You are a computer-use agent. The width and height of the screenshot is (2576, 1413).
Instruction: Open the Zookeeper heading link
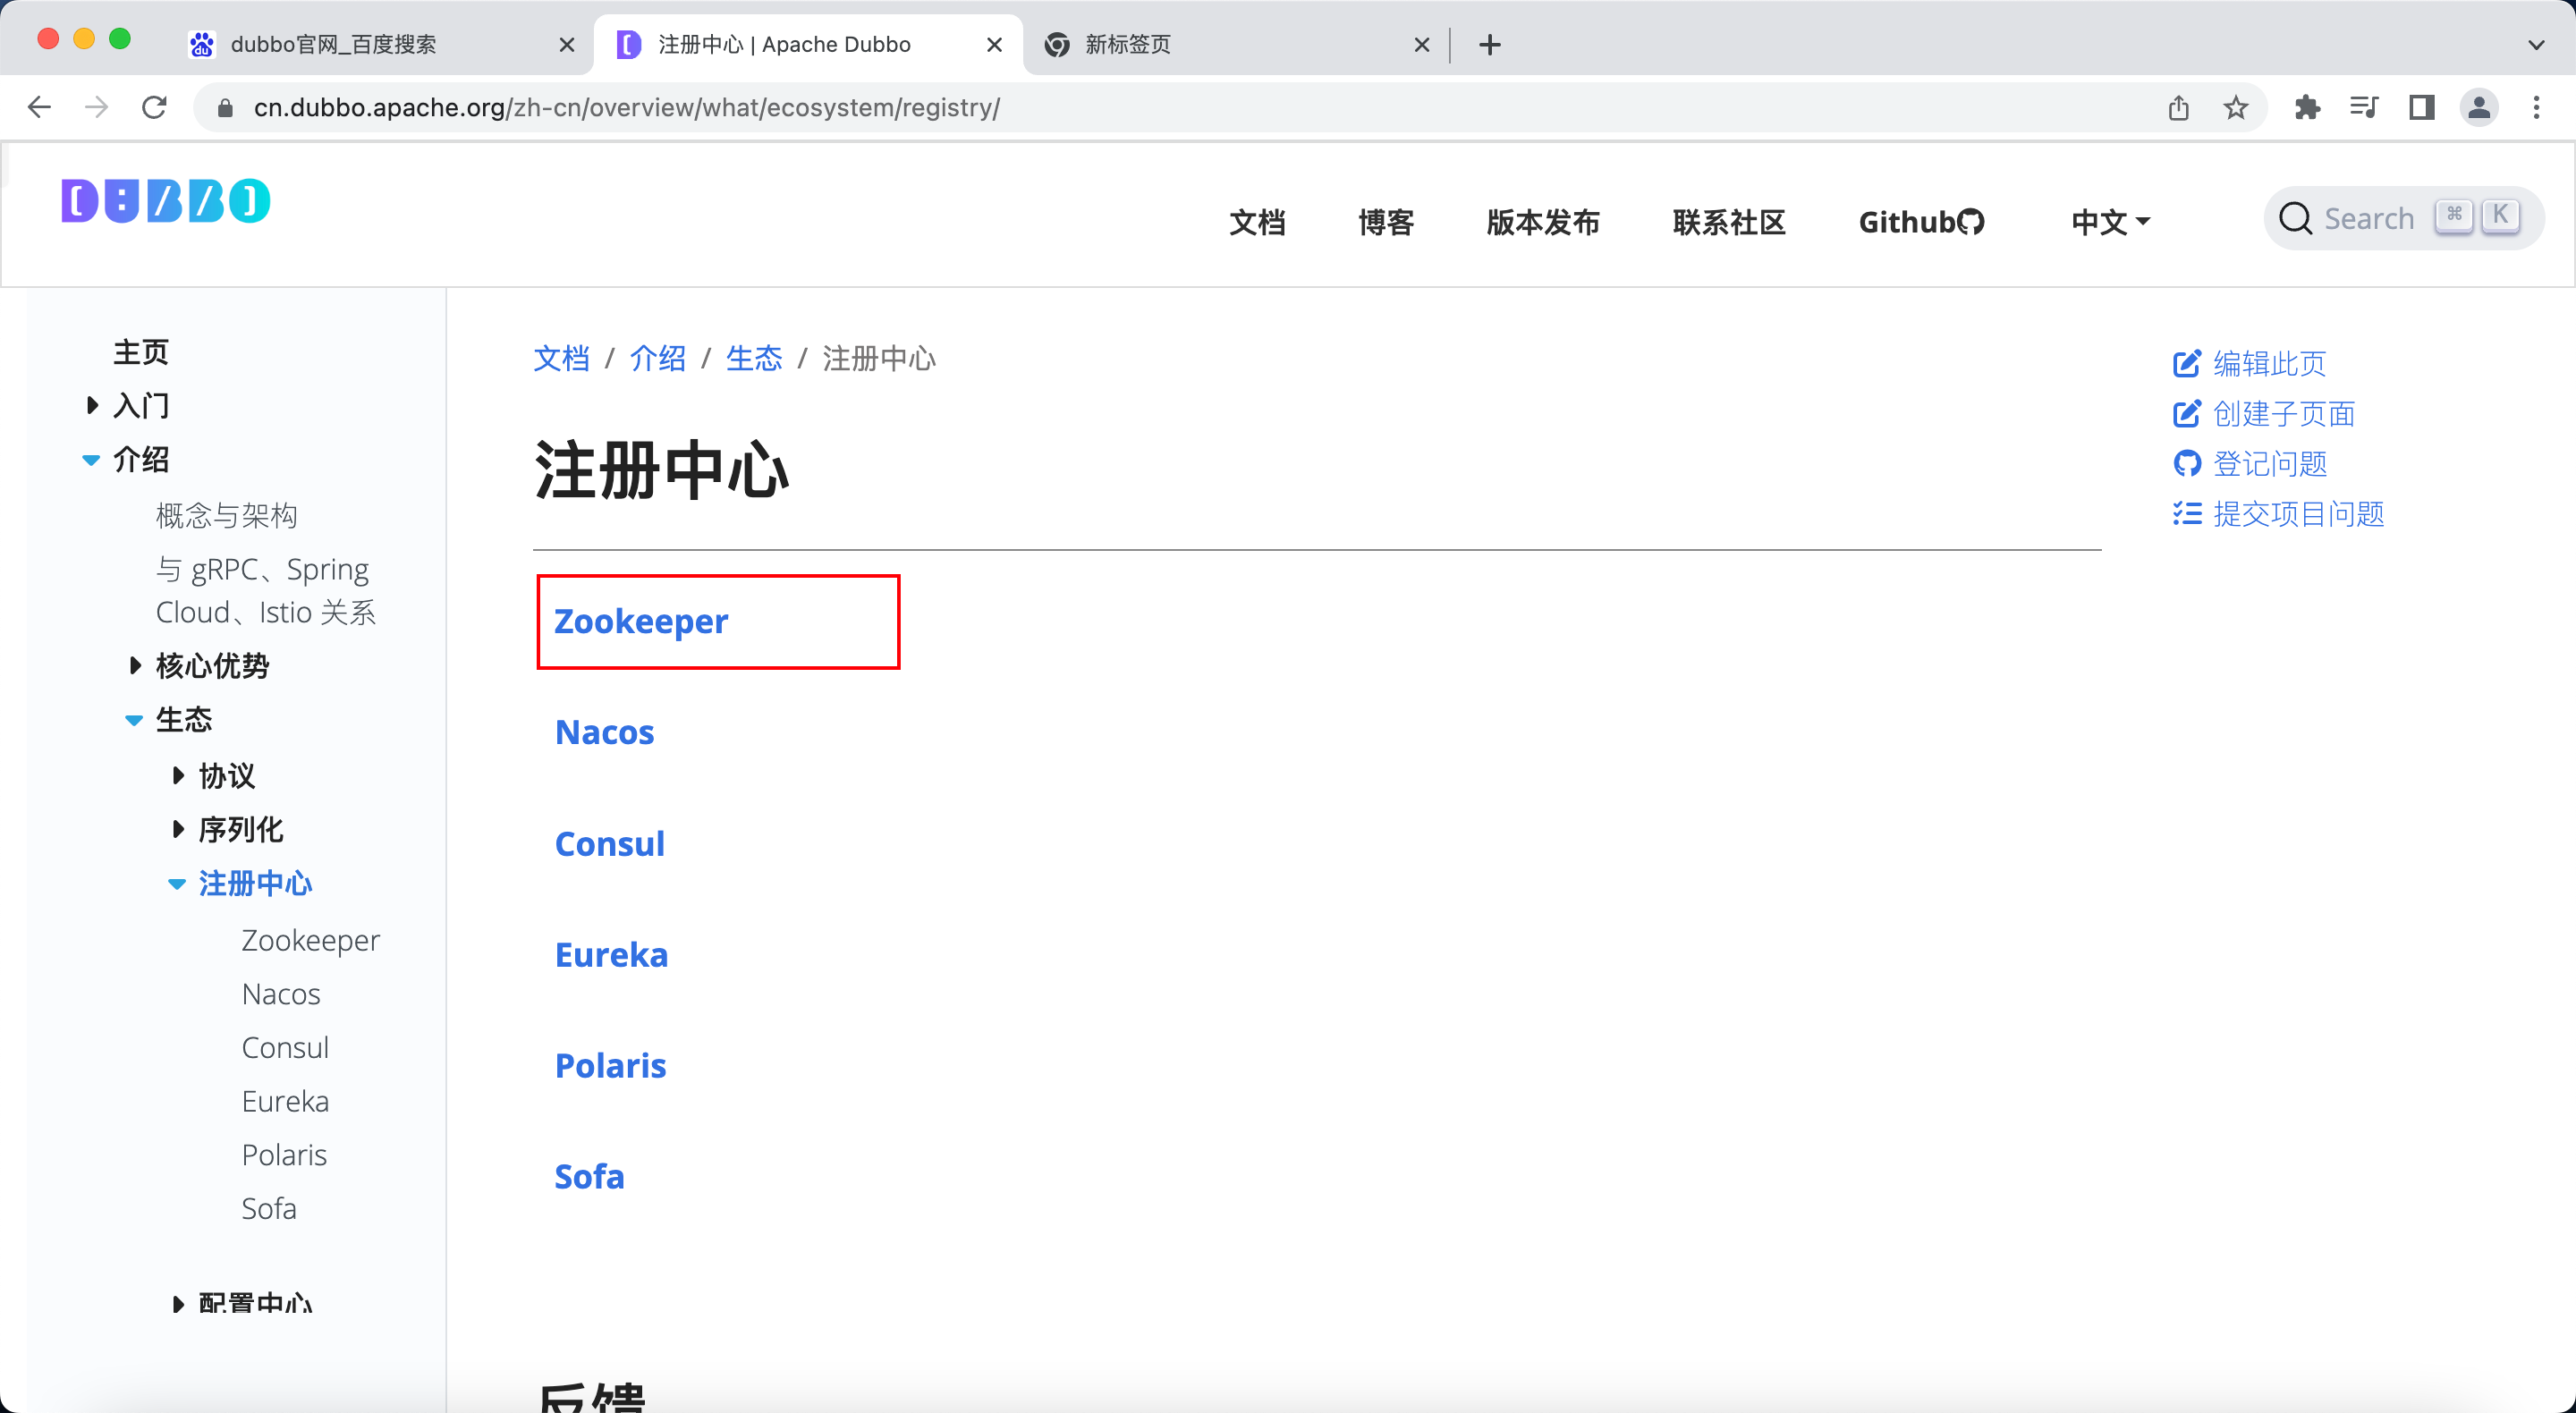pos(641,621)
